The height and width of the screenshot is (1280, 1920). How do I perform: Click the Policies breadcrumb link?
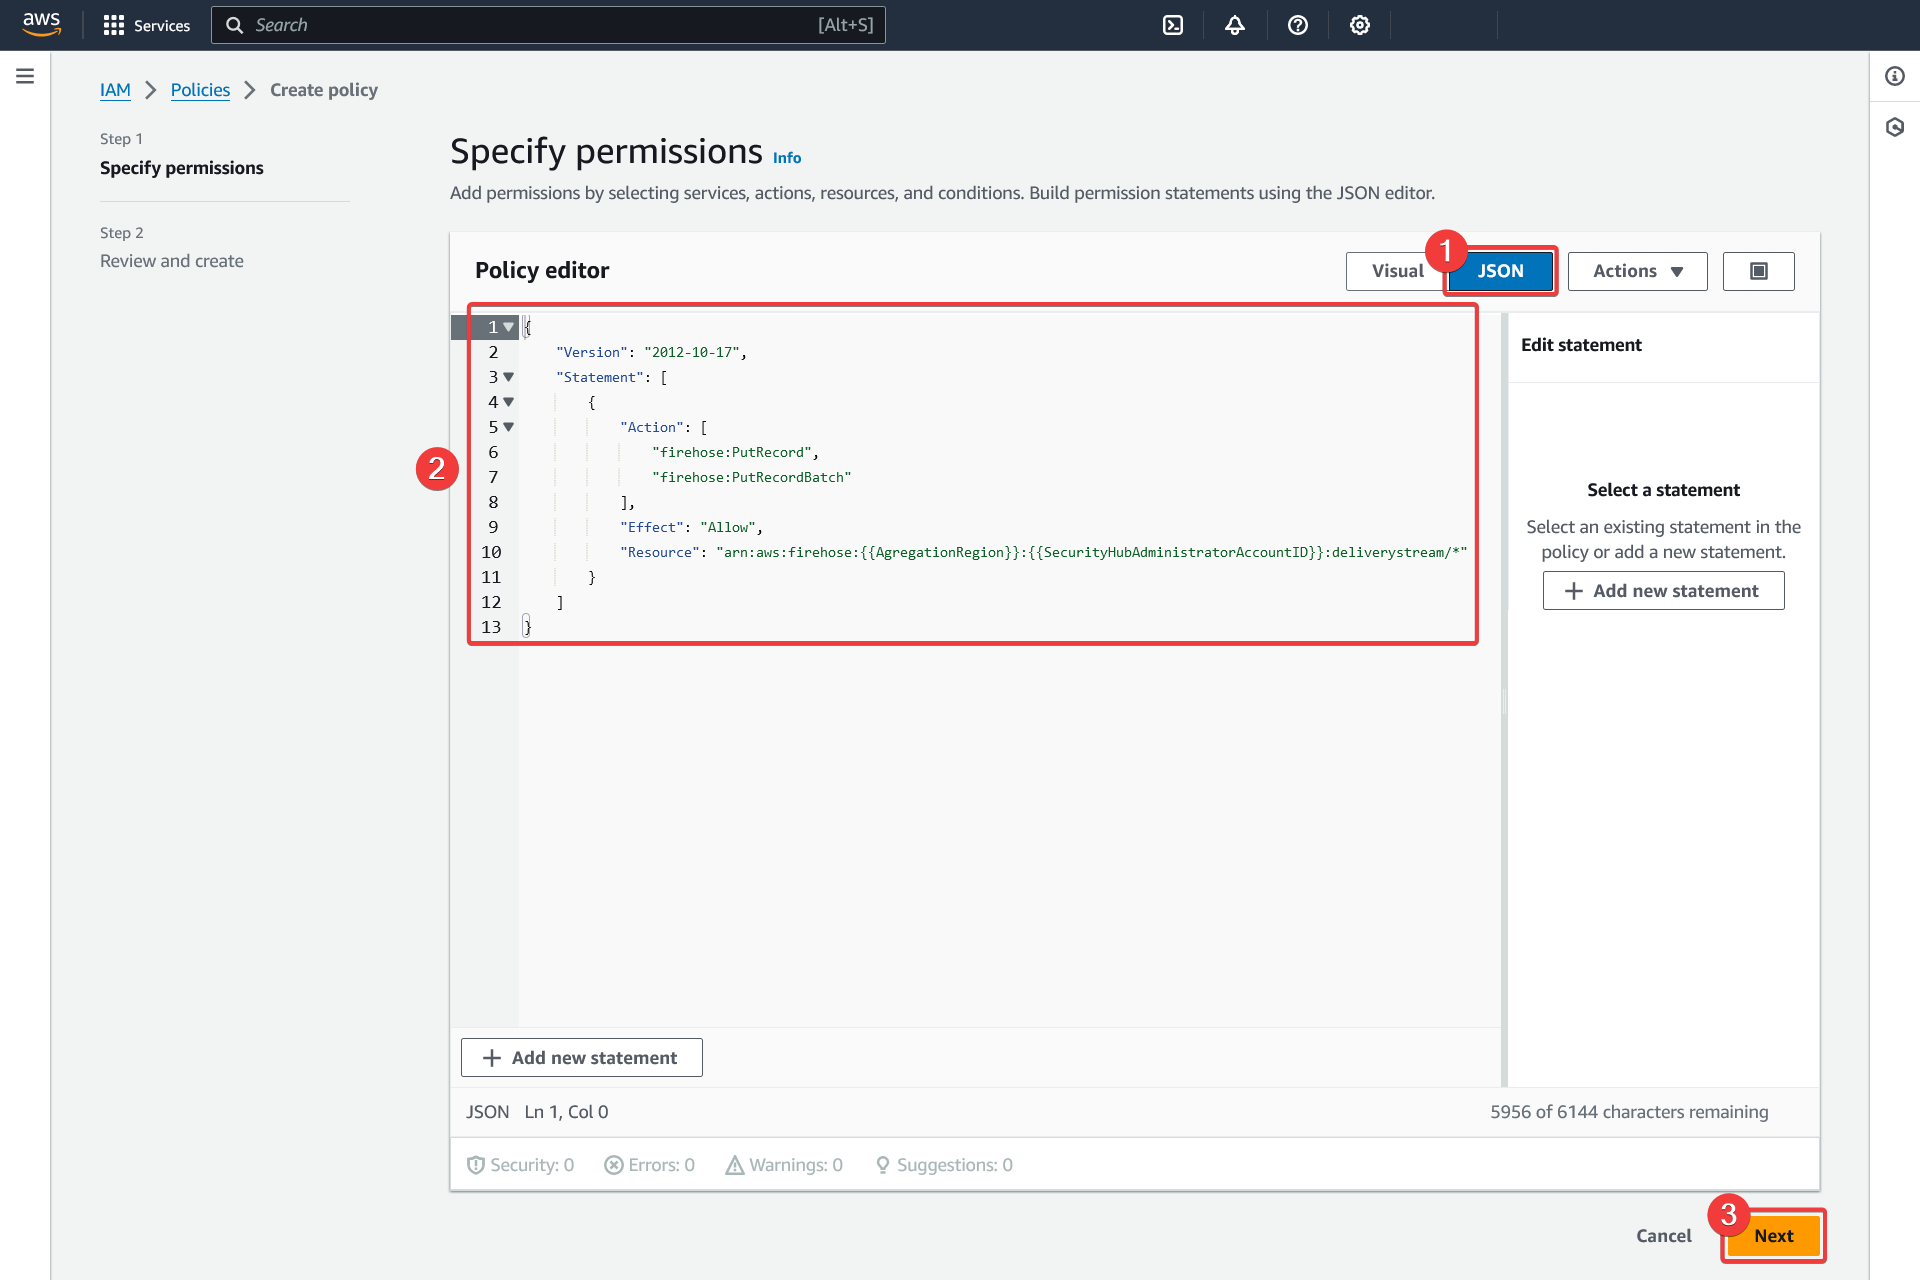[x=200, y=89]
